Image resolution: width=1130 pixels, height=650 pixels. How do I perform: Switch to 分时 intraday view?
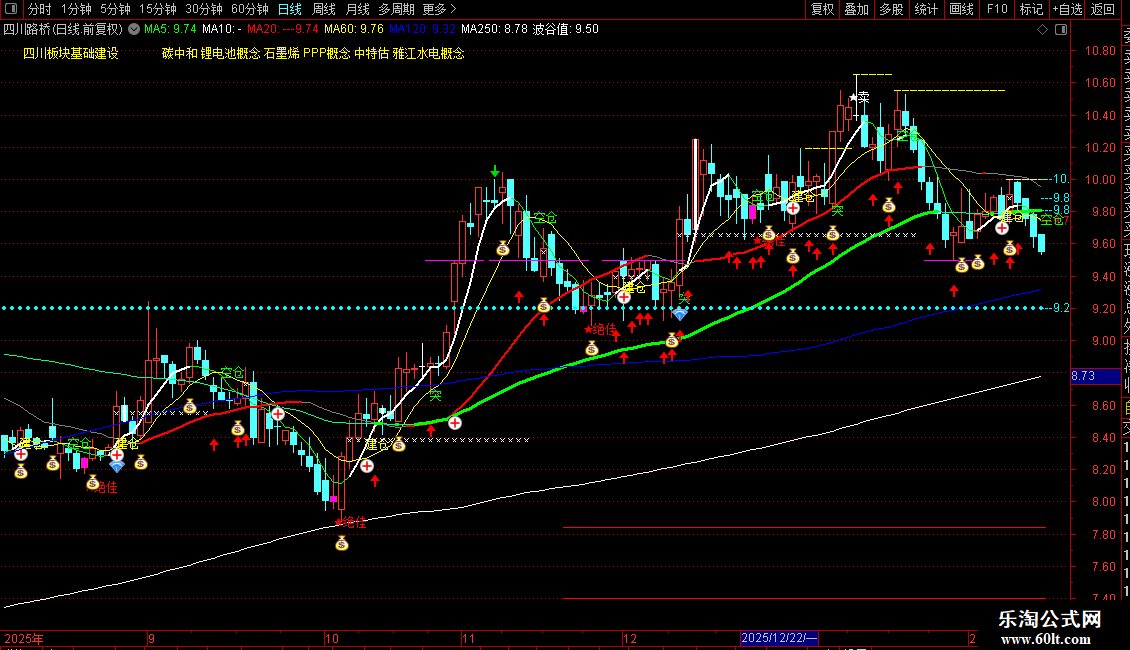tap(40, 9)
